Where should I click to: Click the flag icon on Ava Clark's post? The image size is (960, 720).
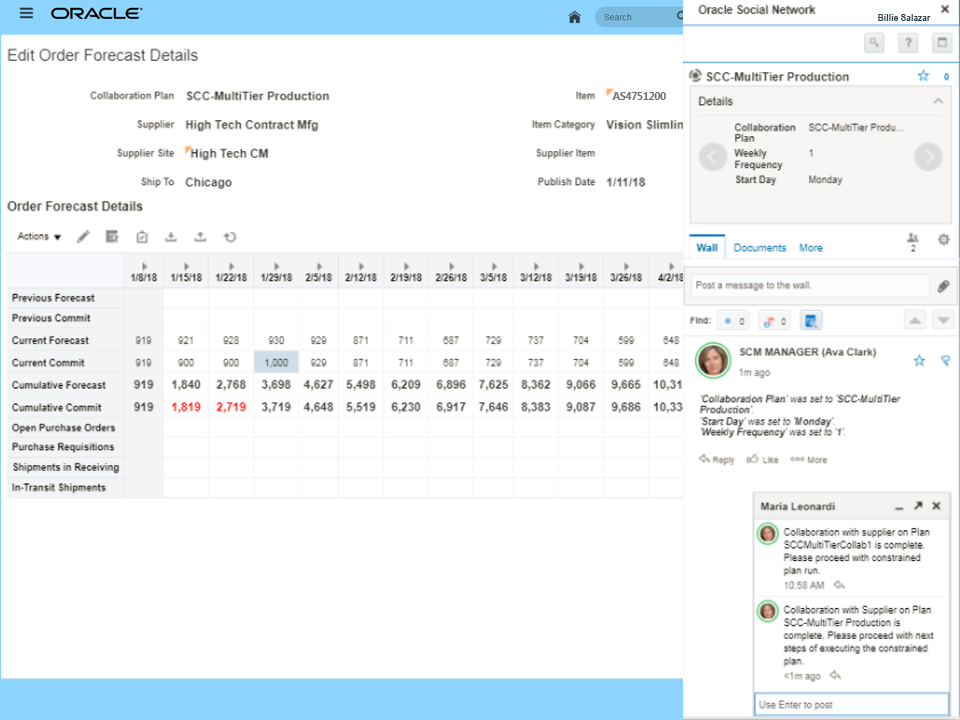[x=945, y=361]
